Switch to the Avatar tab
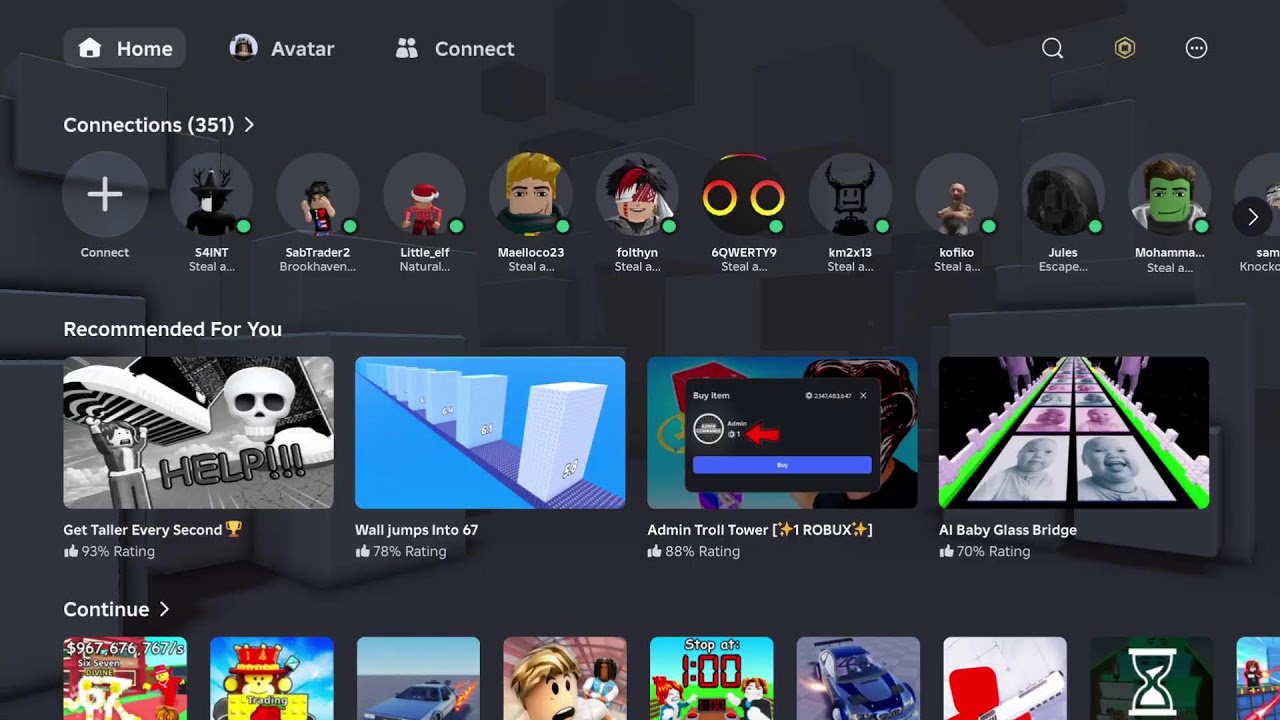1280x720 pixels. click(282, 48)
